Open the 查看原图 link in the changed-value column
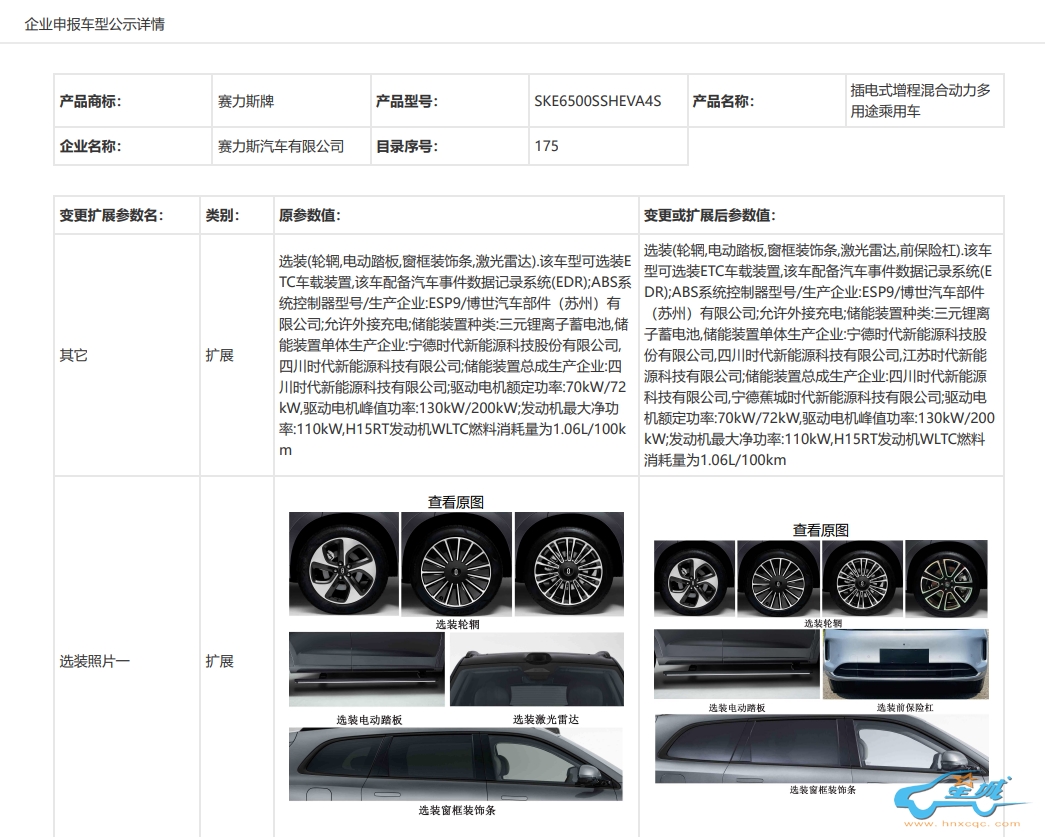The image size is (1045, 837). [x=821, y=530]
